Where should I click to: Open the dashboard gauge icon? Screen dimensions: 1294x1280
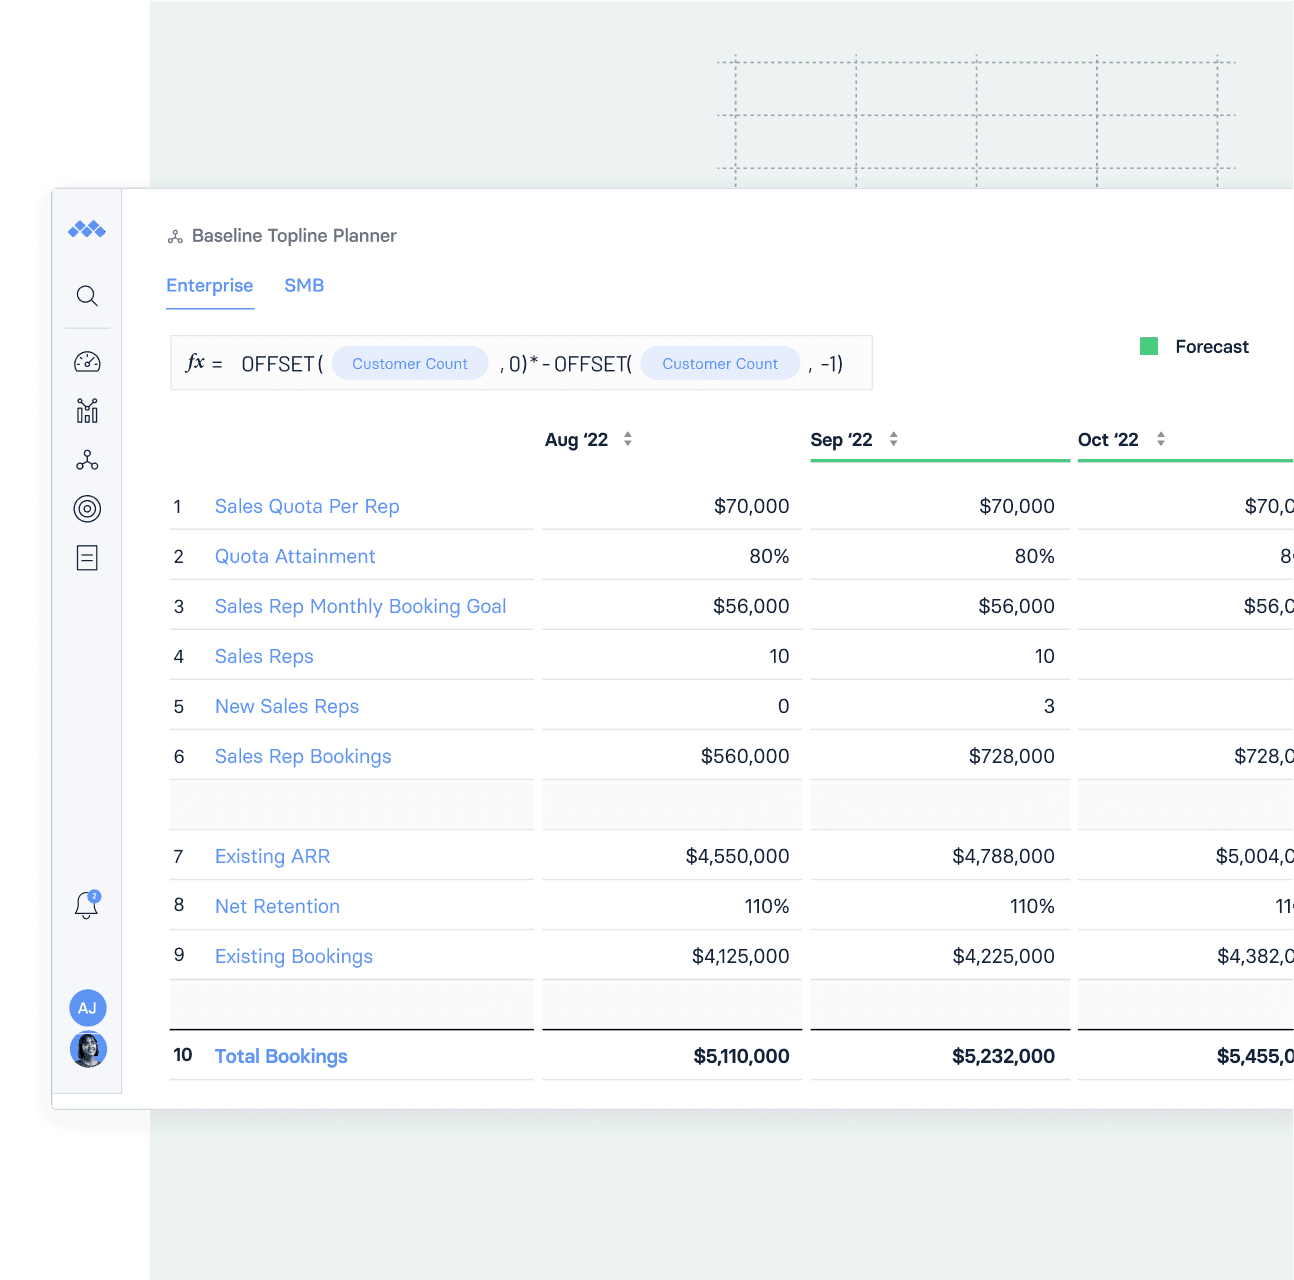pyautogui.click(x=87, y=362)
